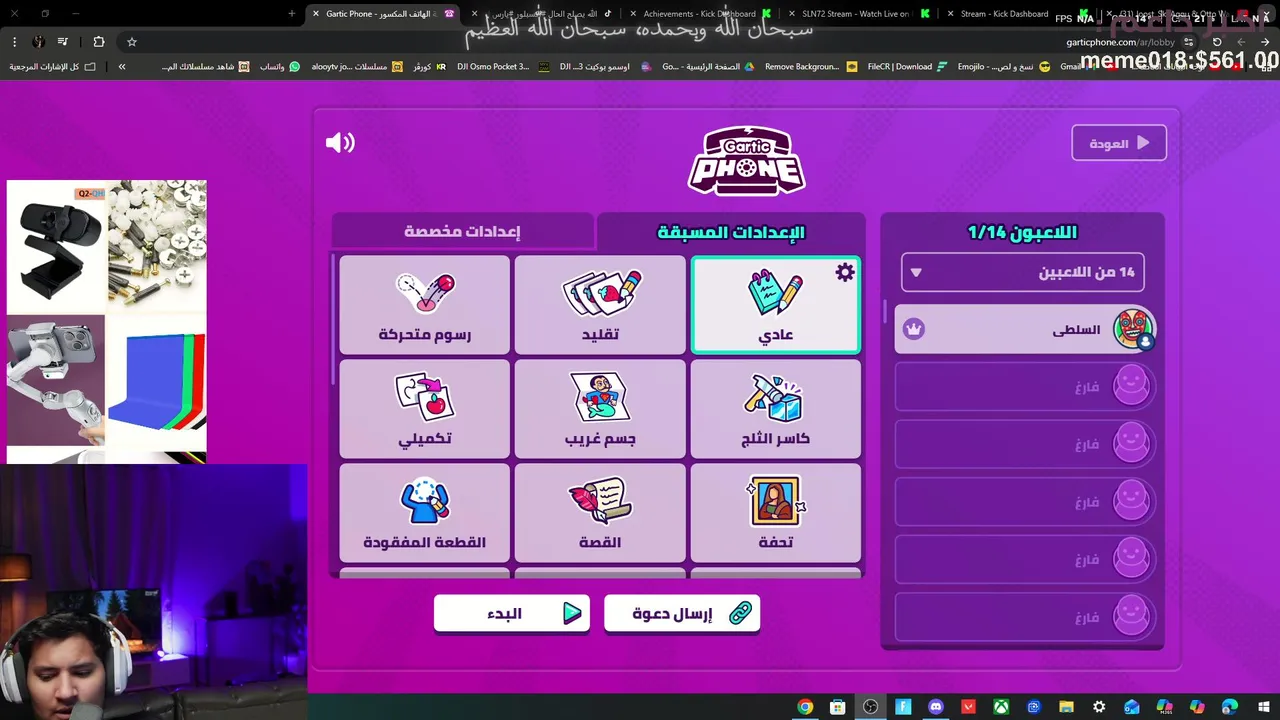The height and width of the screenshot is (720, 1280).
Task: Open the FileCR Download bookmark
Action: pyautogui.click(x=908, y=67)
